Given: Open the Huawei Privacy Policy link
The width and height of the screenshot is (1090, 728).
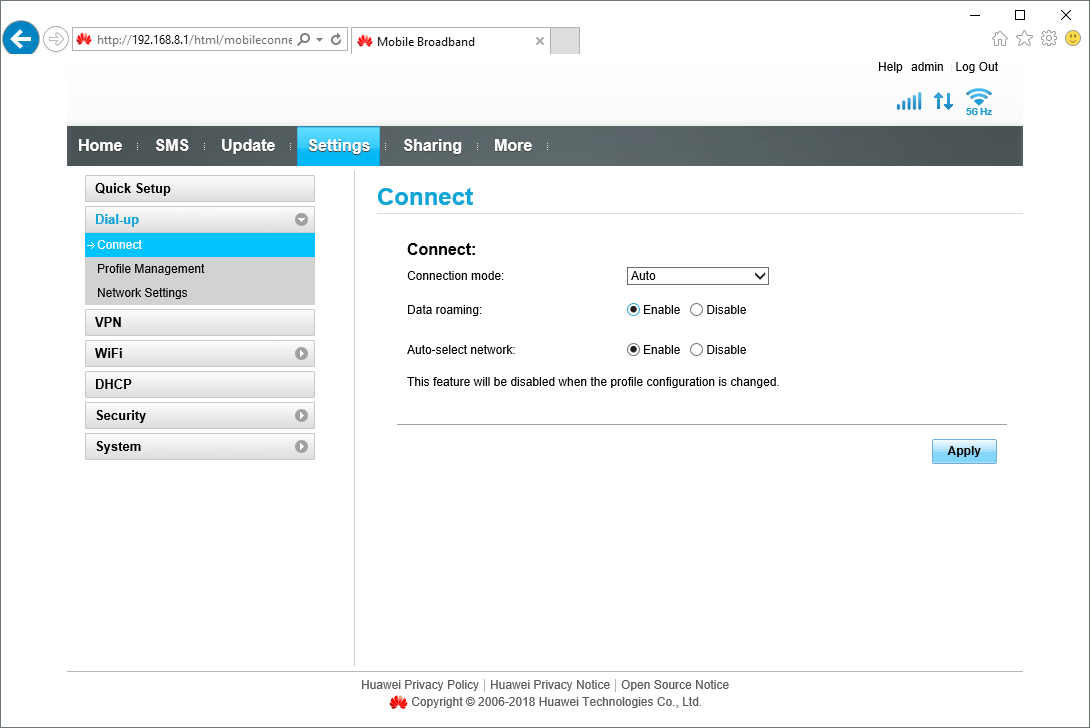Looking at the screenshot, I should tap(420, 685).
